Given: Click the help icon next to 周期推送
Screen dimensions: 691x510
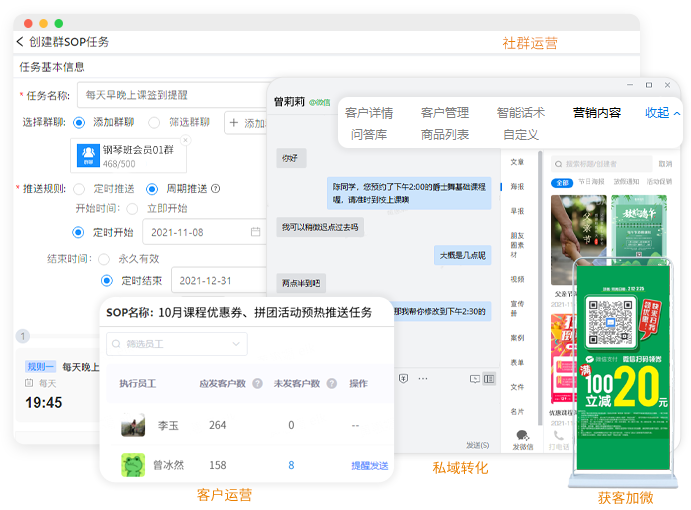Looking at the screenshot, I should click(x=215, y=188).
